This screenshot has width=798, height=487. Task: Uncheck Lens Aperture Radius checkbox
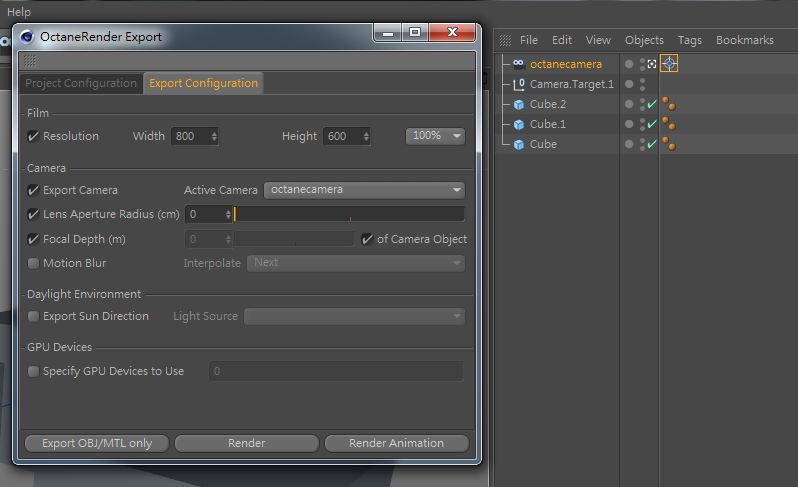[x=33, y=214]
